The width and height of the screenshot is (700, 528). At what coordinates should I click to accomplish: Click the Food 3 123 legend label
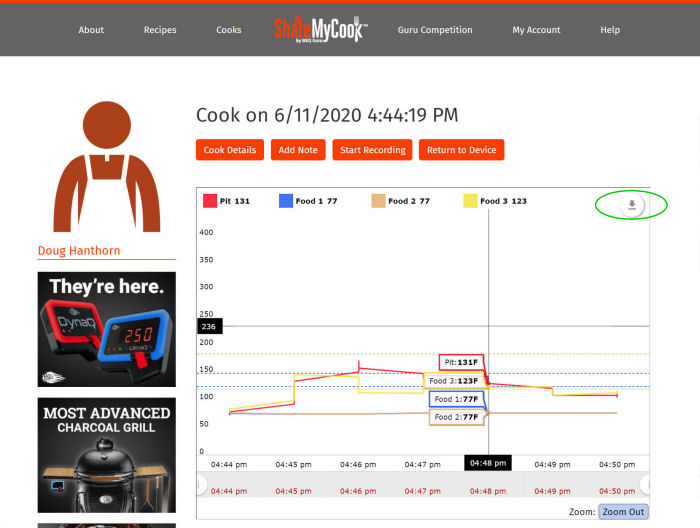pos(504,201)
